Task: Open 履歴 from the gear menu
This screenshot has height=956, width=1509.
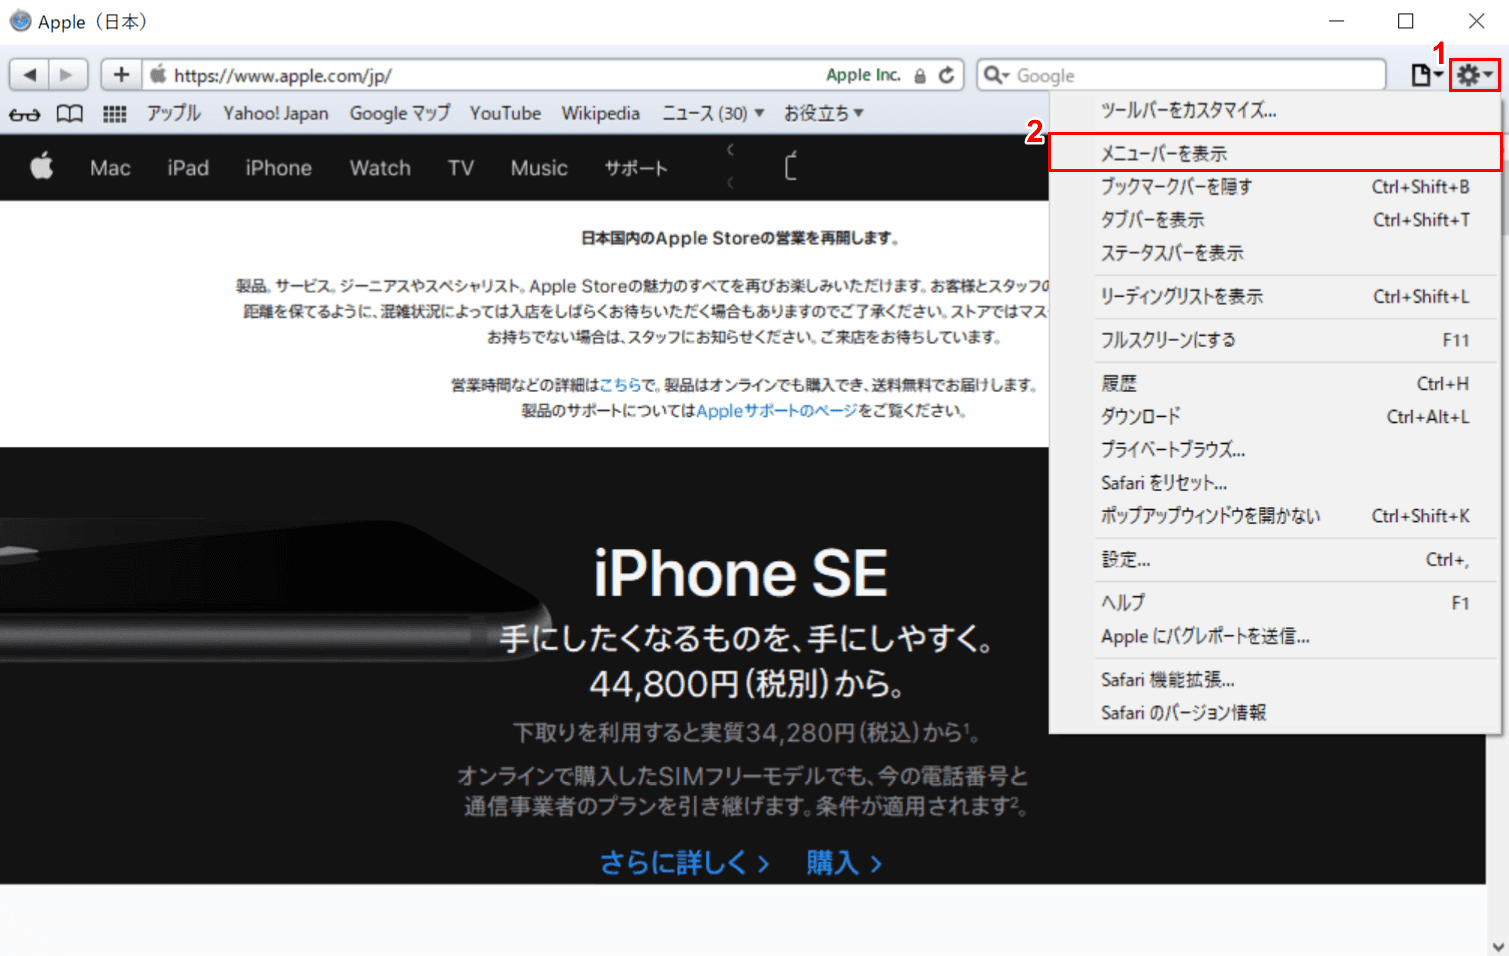Action: pos(1275,383)
